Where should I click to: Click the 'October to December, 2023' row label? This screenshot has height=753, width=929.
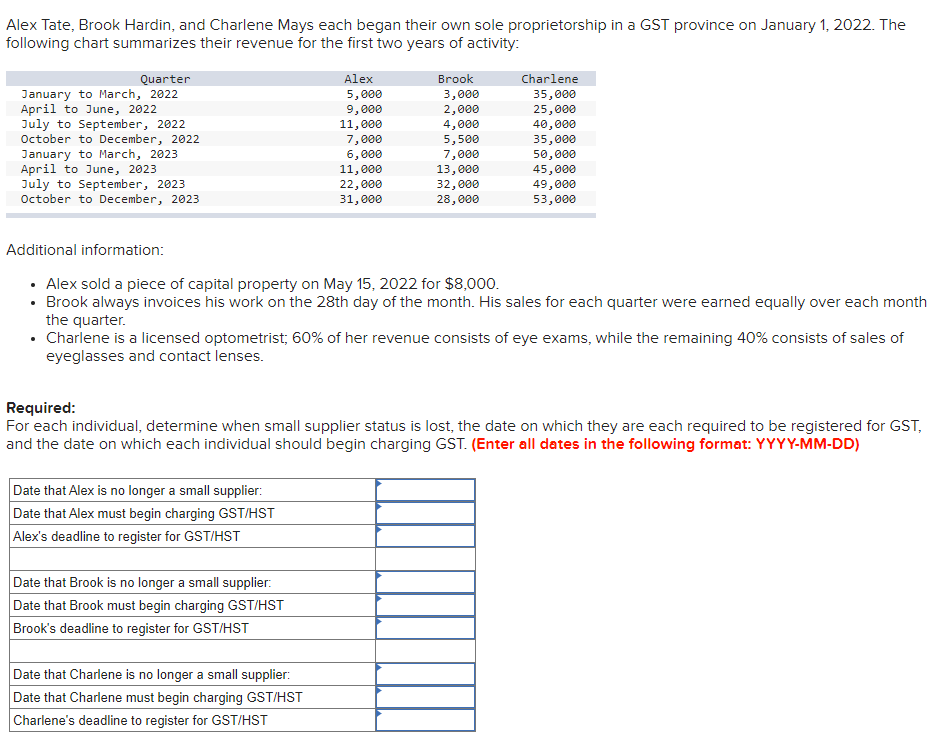(x=110, y=199)
